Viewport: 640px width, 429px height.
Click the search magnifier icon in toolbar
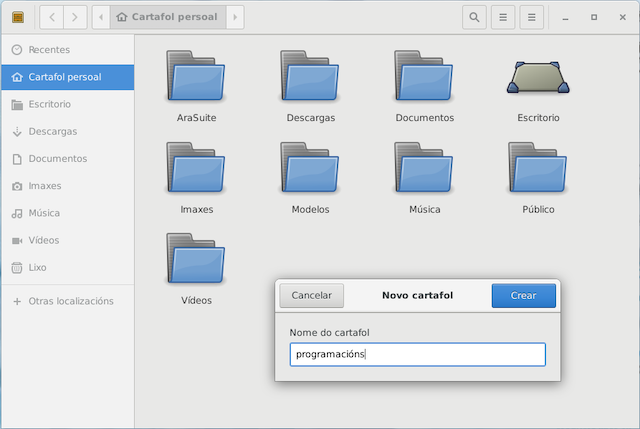point(474,17)
